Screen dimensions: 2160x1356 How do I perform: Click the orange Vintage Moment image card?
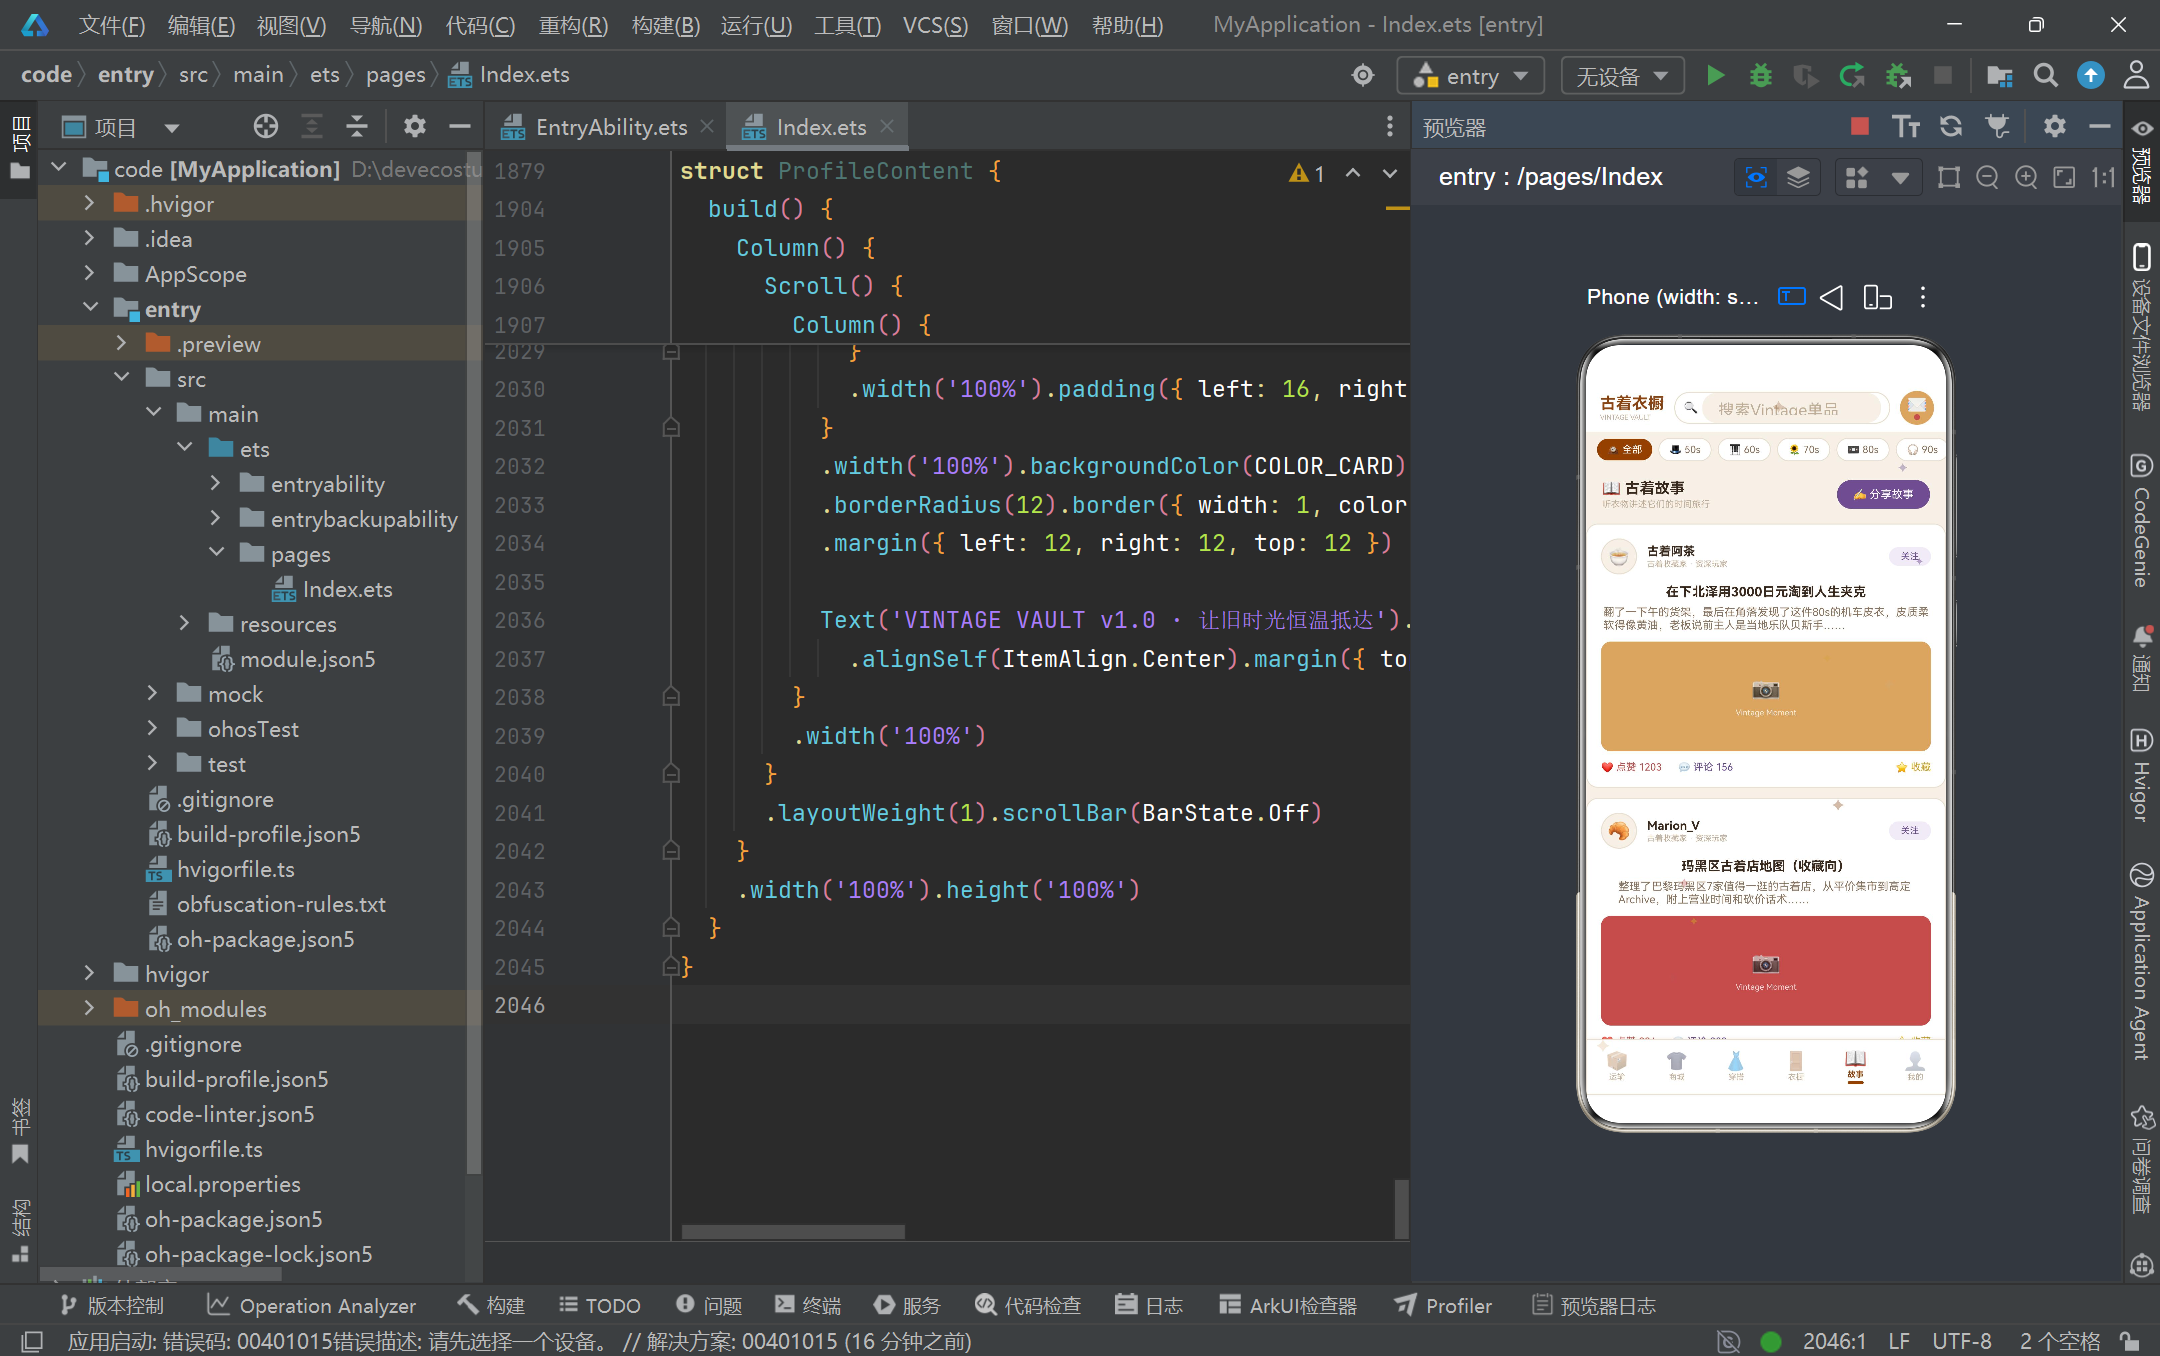tap(1765, 696)
